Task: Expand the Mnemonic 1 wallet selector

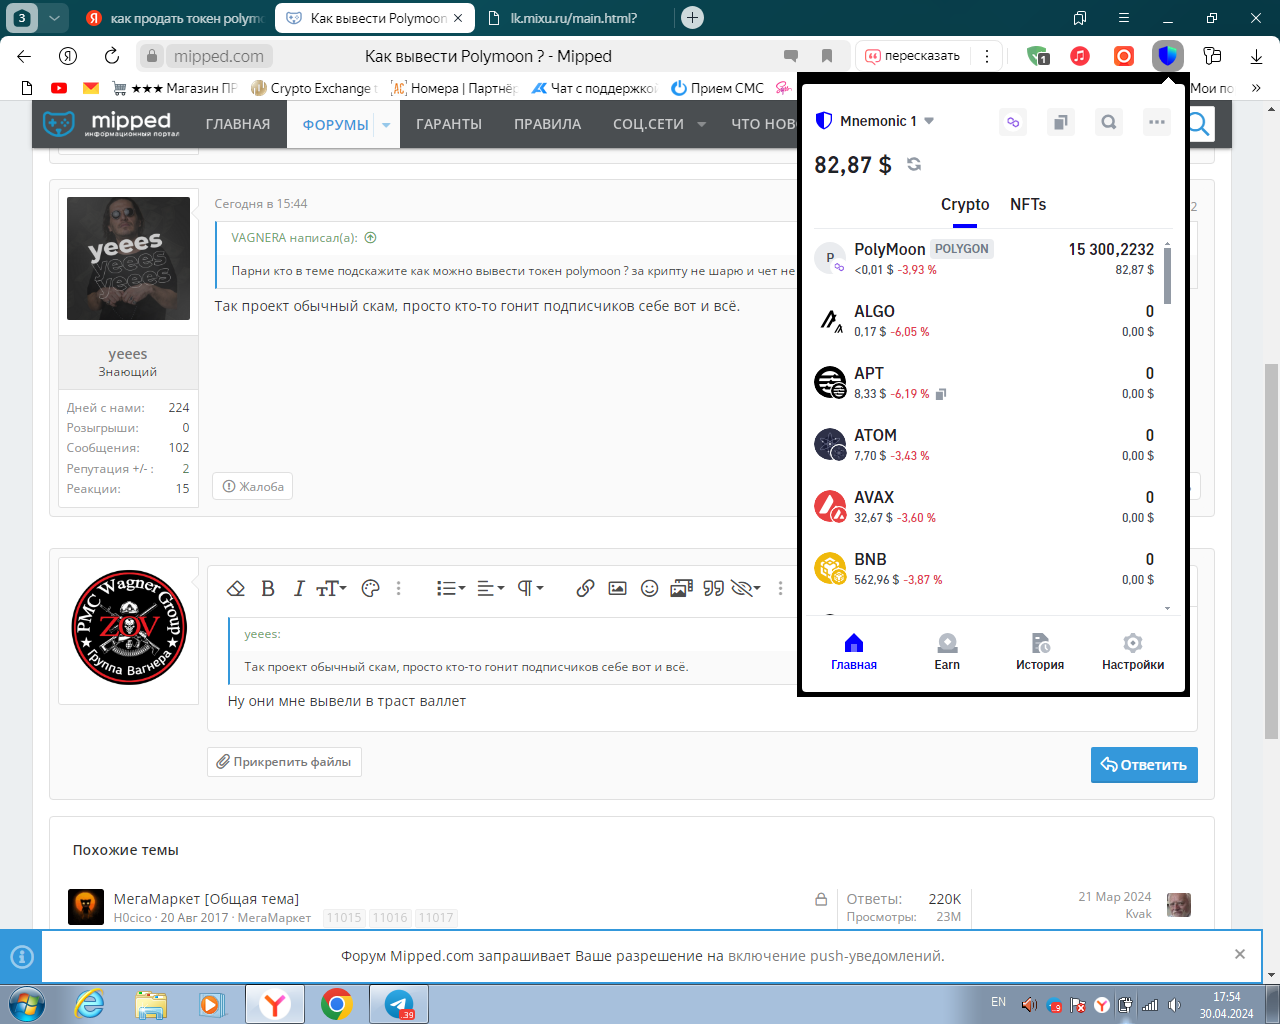Action: pos(875,121)
